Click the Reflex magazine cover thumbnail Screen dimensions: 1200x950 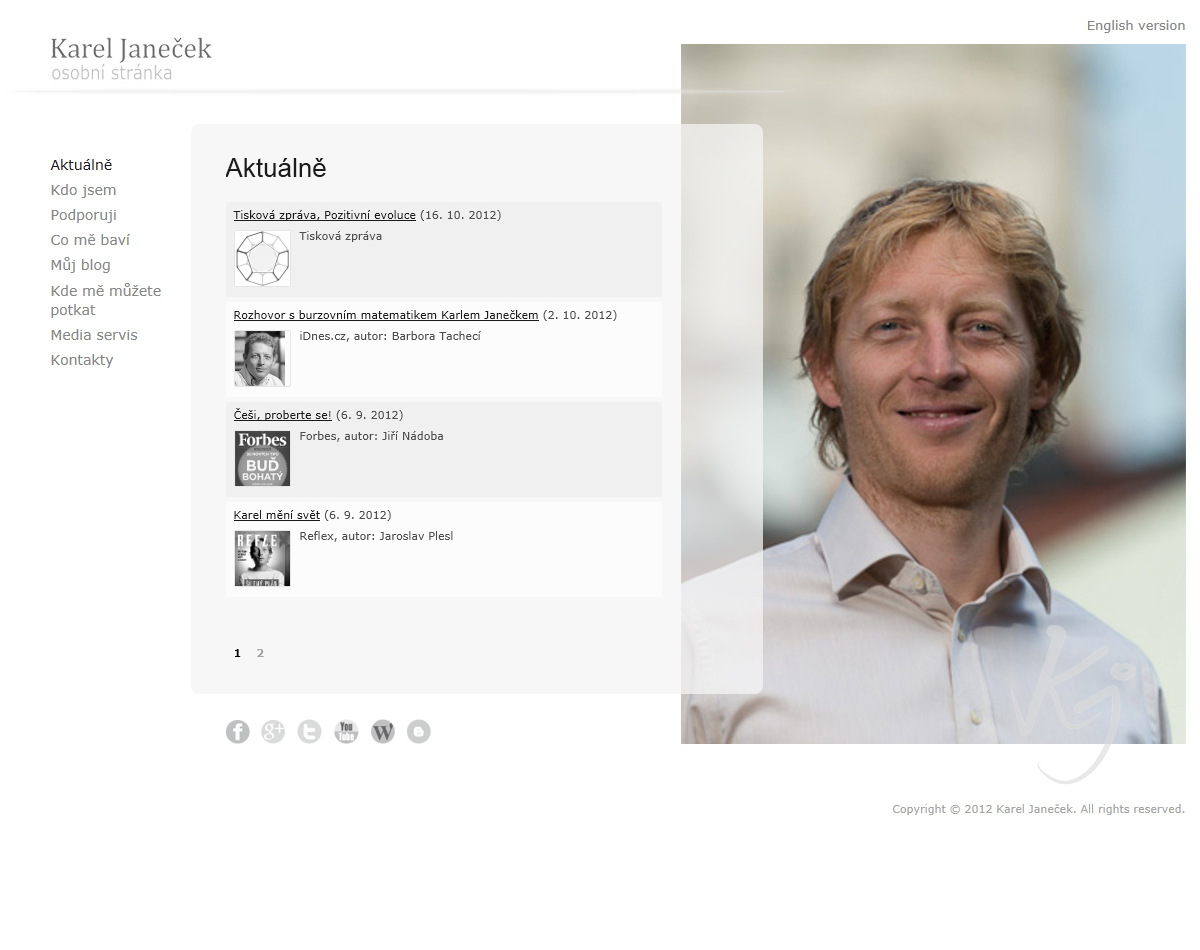pos(262,558)
